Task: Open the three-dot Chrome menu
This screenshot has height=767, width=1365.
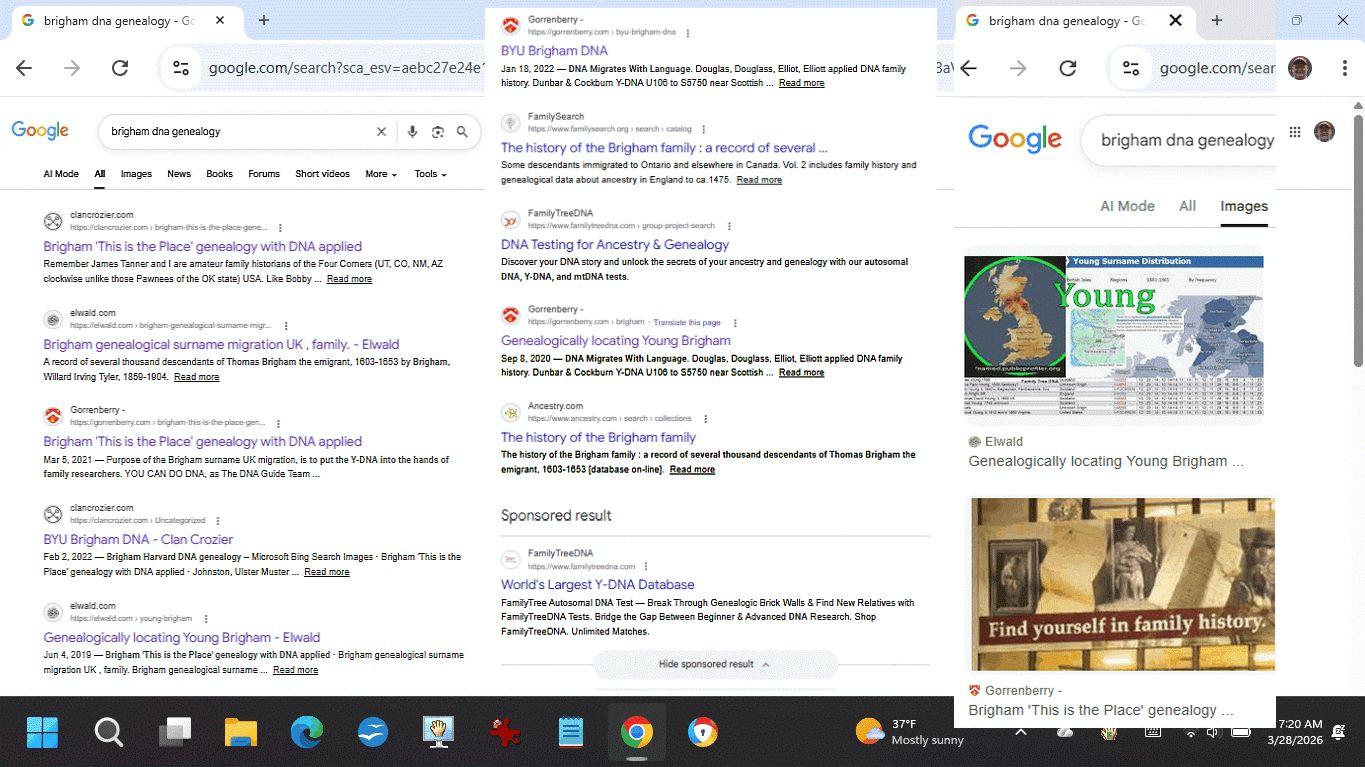Action: pos(1345,68)
